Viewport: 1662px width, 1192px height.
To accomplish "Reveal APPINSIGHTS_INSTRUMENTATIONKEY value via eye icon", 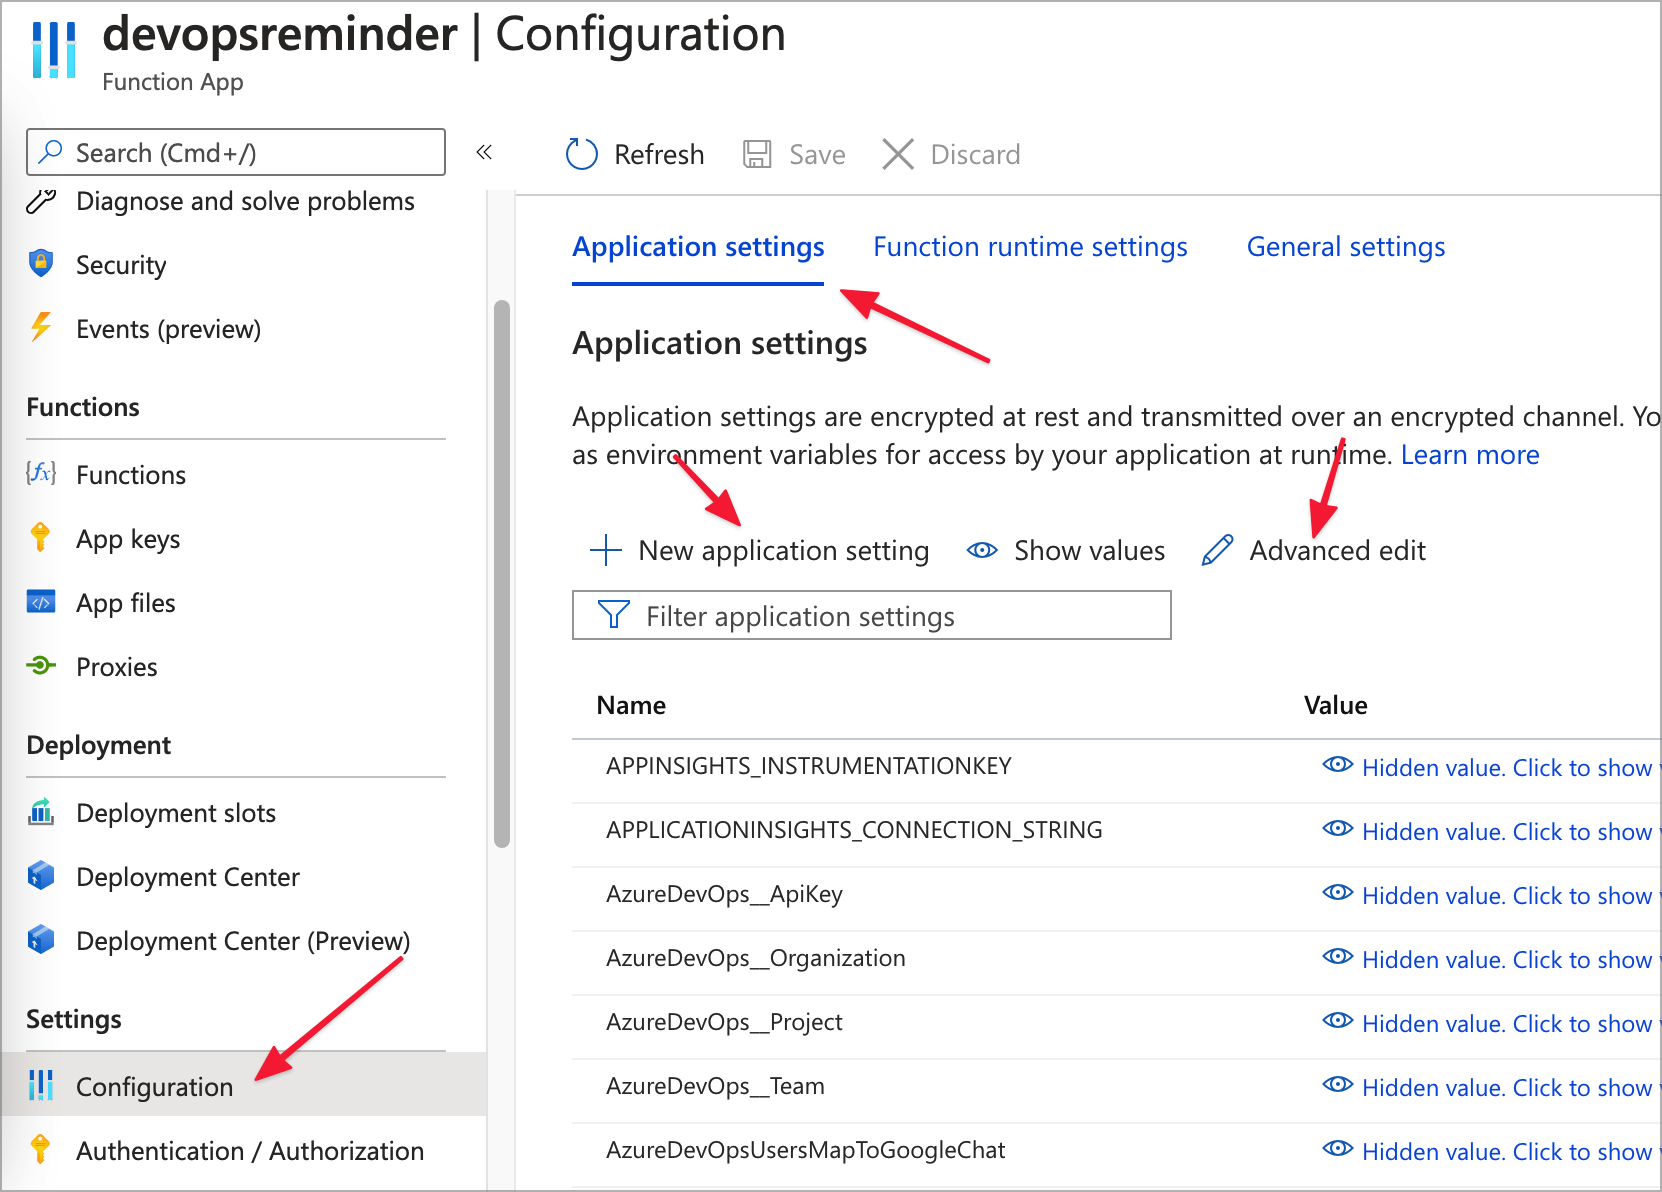I will pyautogui.click(x=1337, y=765).
